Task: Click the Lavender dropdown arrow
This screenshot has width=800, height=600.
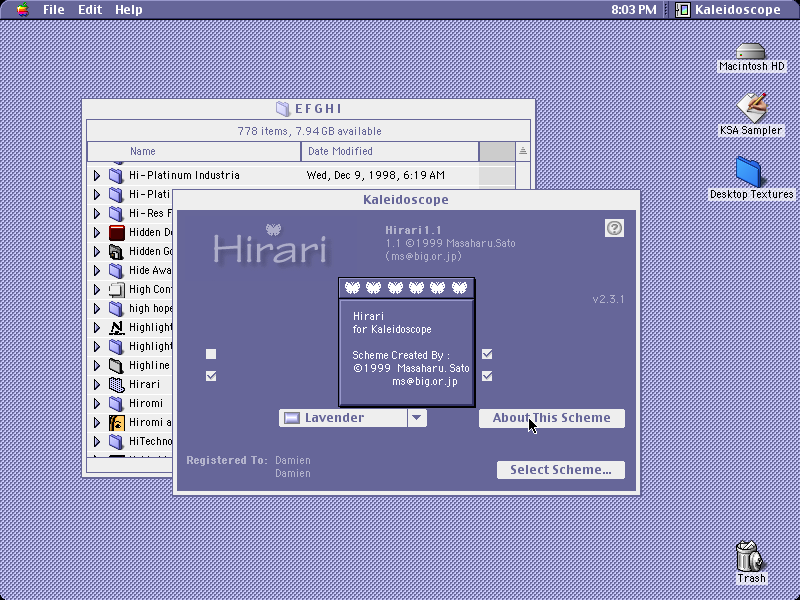Action: click(x=417, y=418)
